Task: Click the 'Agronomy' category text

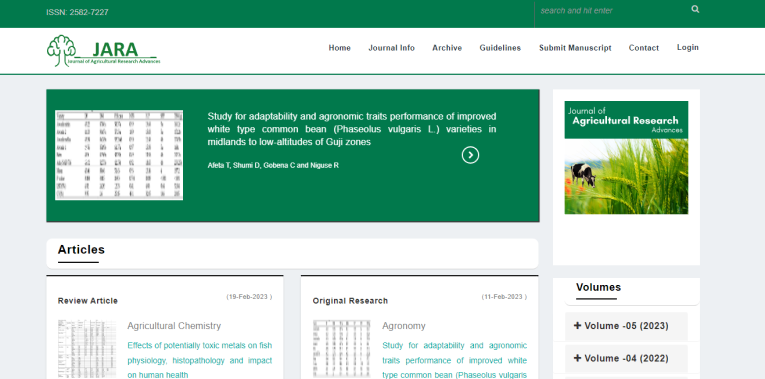Action: coord(403,326)
